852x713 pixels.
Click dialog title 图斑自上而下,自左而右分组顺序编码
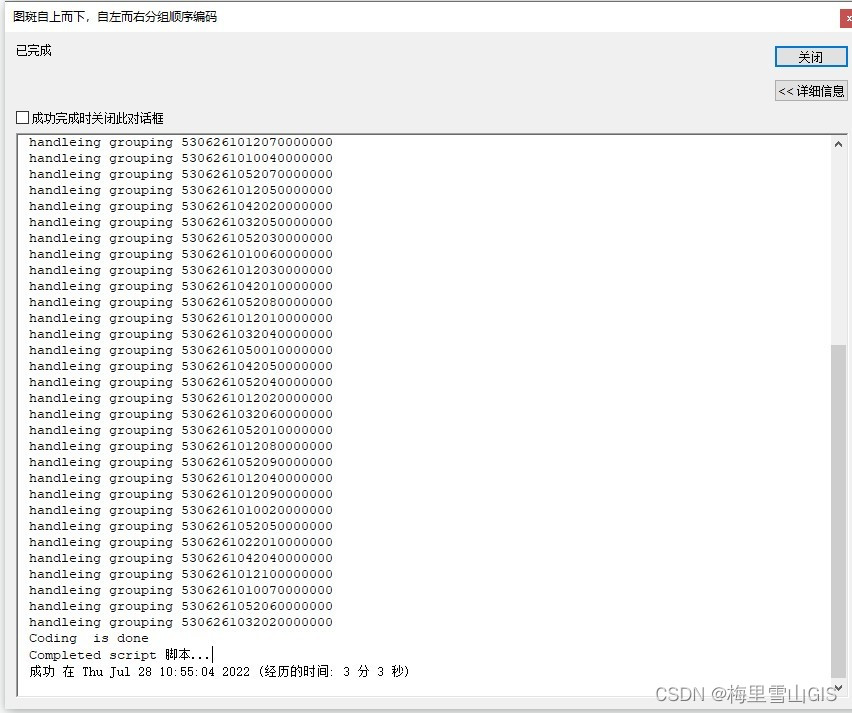click(115, 17)
